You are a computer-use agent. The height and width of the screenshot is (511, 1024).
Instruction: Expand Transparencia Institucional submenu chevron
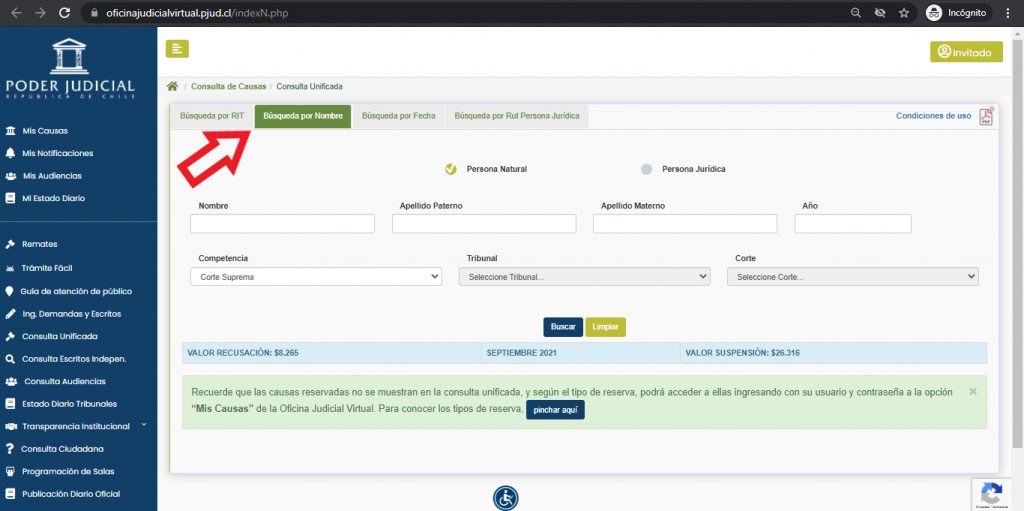[x=144, y=425]
